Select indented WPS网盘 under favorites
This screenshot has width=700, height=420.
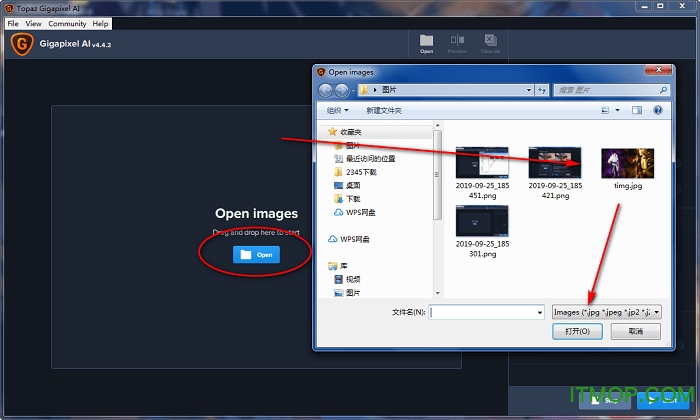click(360, 212)
